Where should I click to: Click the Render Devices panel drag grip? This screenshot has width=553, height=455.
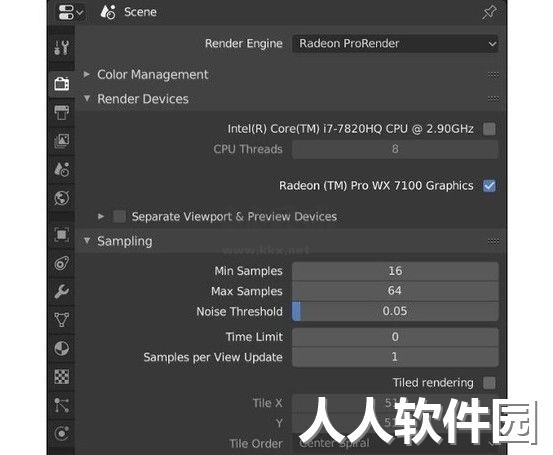coord(493,99)
